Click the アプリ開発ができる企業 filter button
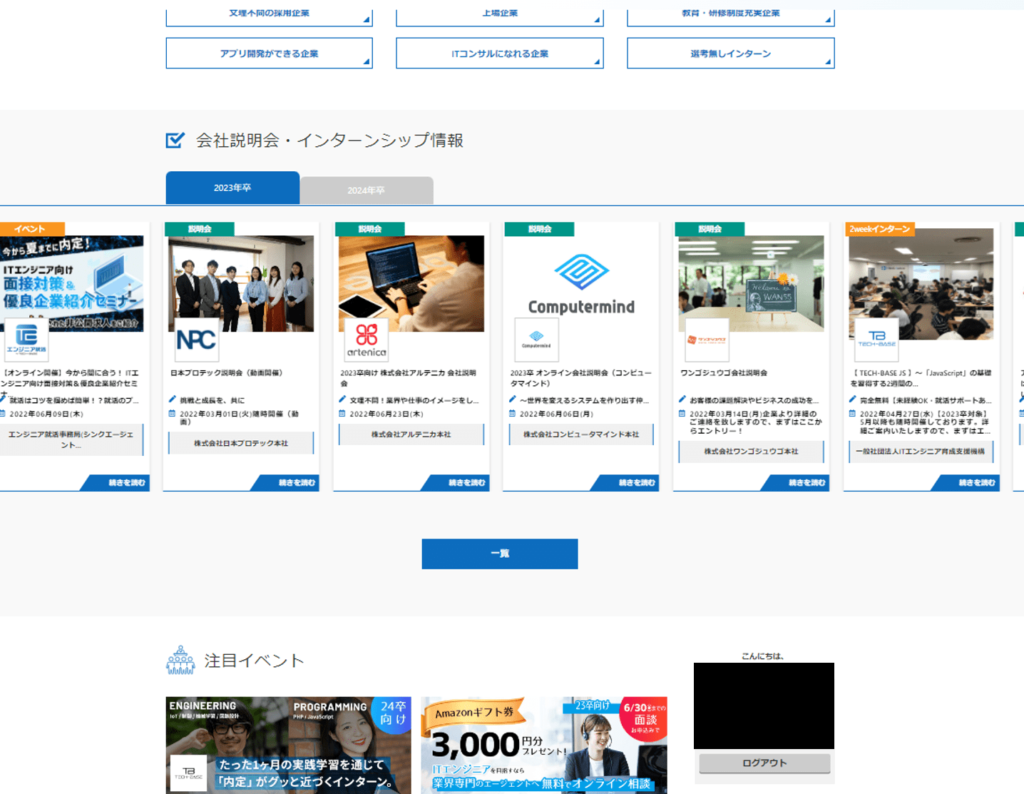The height and width of the screenshot is (794, 1024). [268, 52]
